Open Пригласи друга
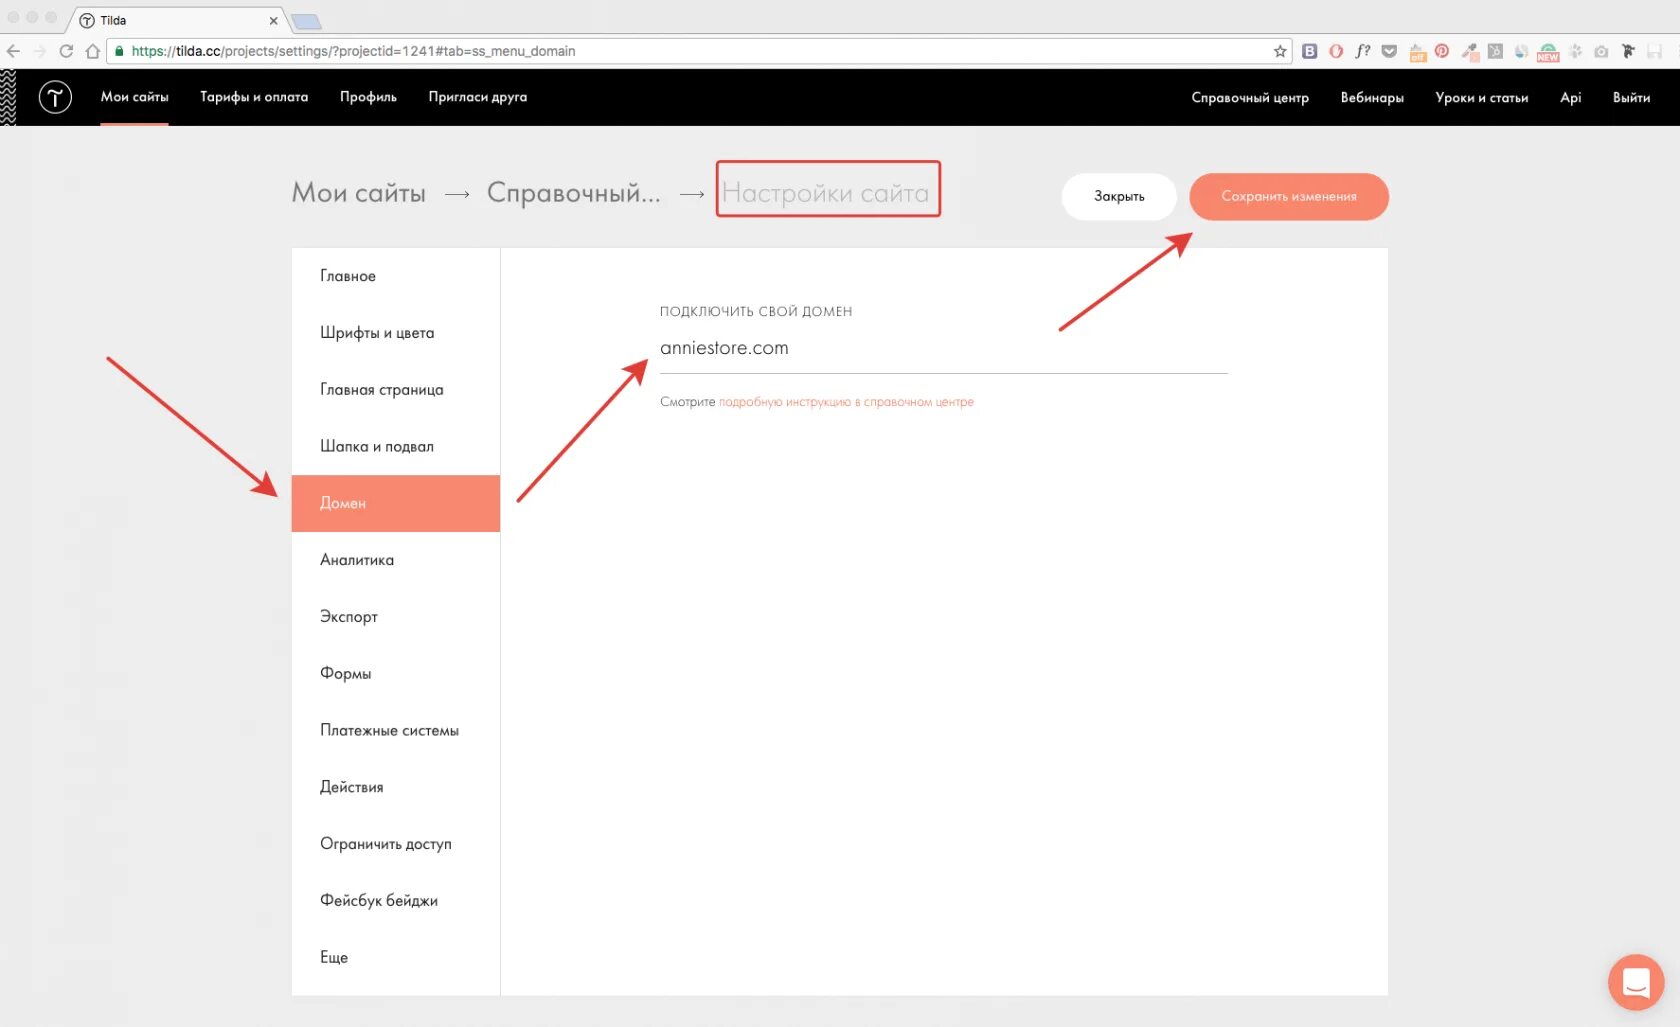This screenshot has width=1680, height=1027. tap(477, 97)
